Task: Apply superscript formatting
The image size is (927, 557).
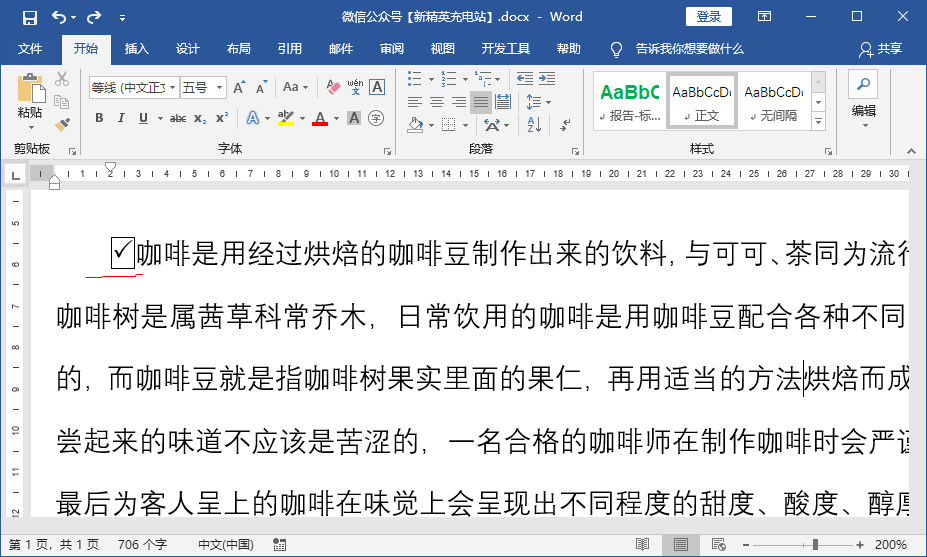Action: [x=222, y=118]
